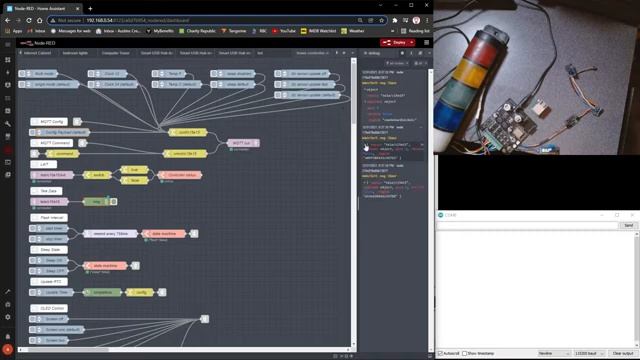Screen dimensions: 640x360
Task: Open Home Assistant sidebar menu icon
Action: (8, 44)
